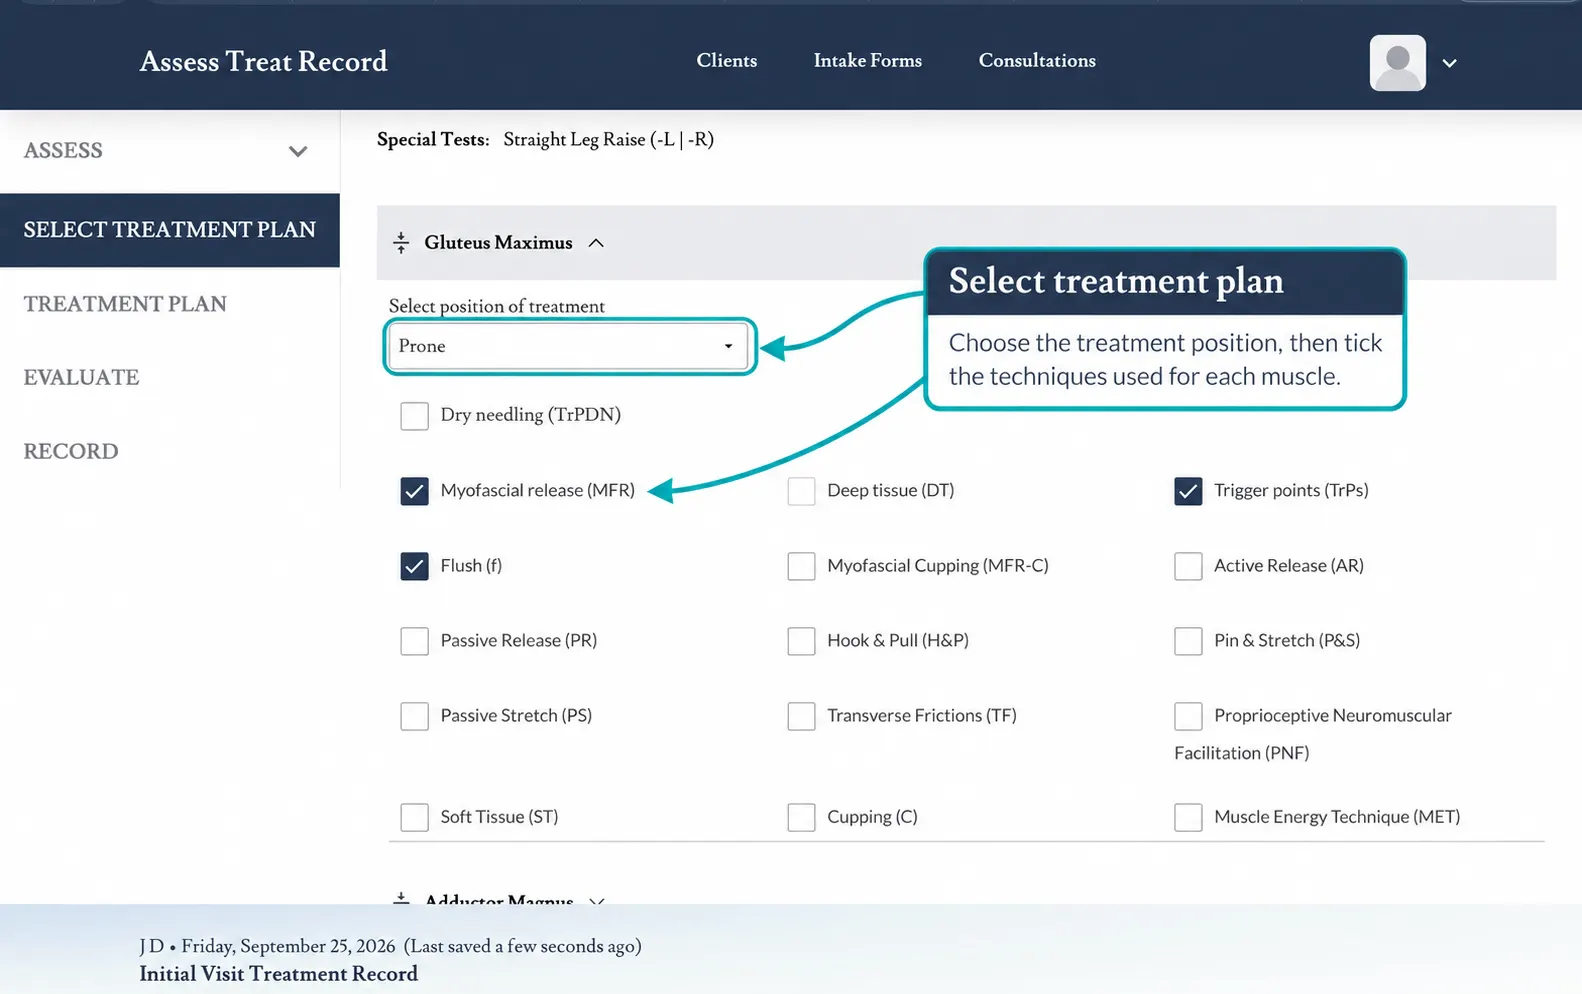Click the user avatar profile icon
Screen dimensions: 1582x994
coord(1397,63)
